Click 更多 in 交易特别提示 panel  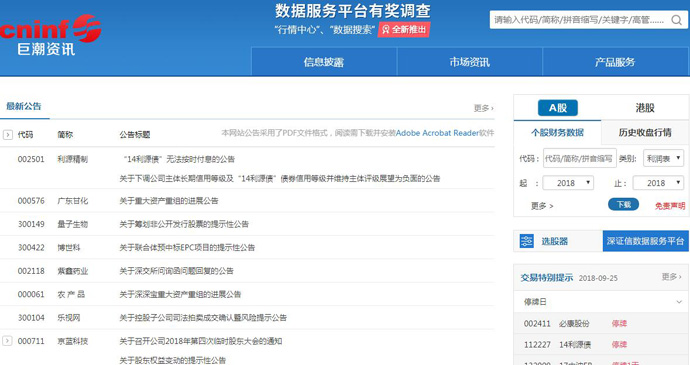(x=671, y=277)
